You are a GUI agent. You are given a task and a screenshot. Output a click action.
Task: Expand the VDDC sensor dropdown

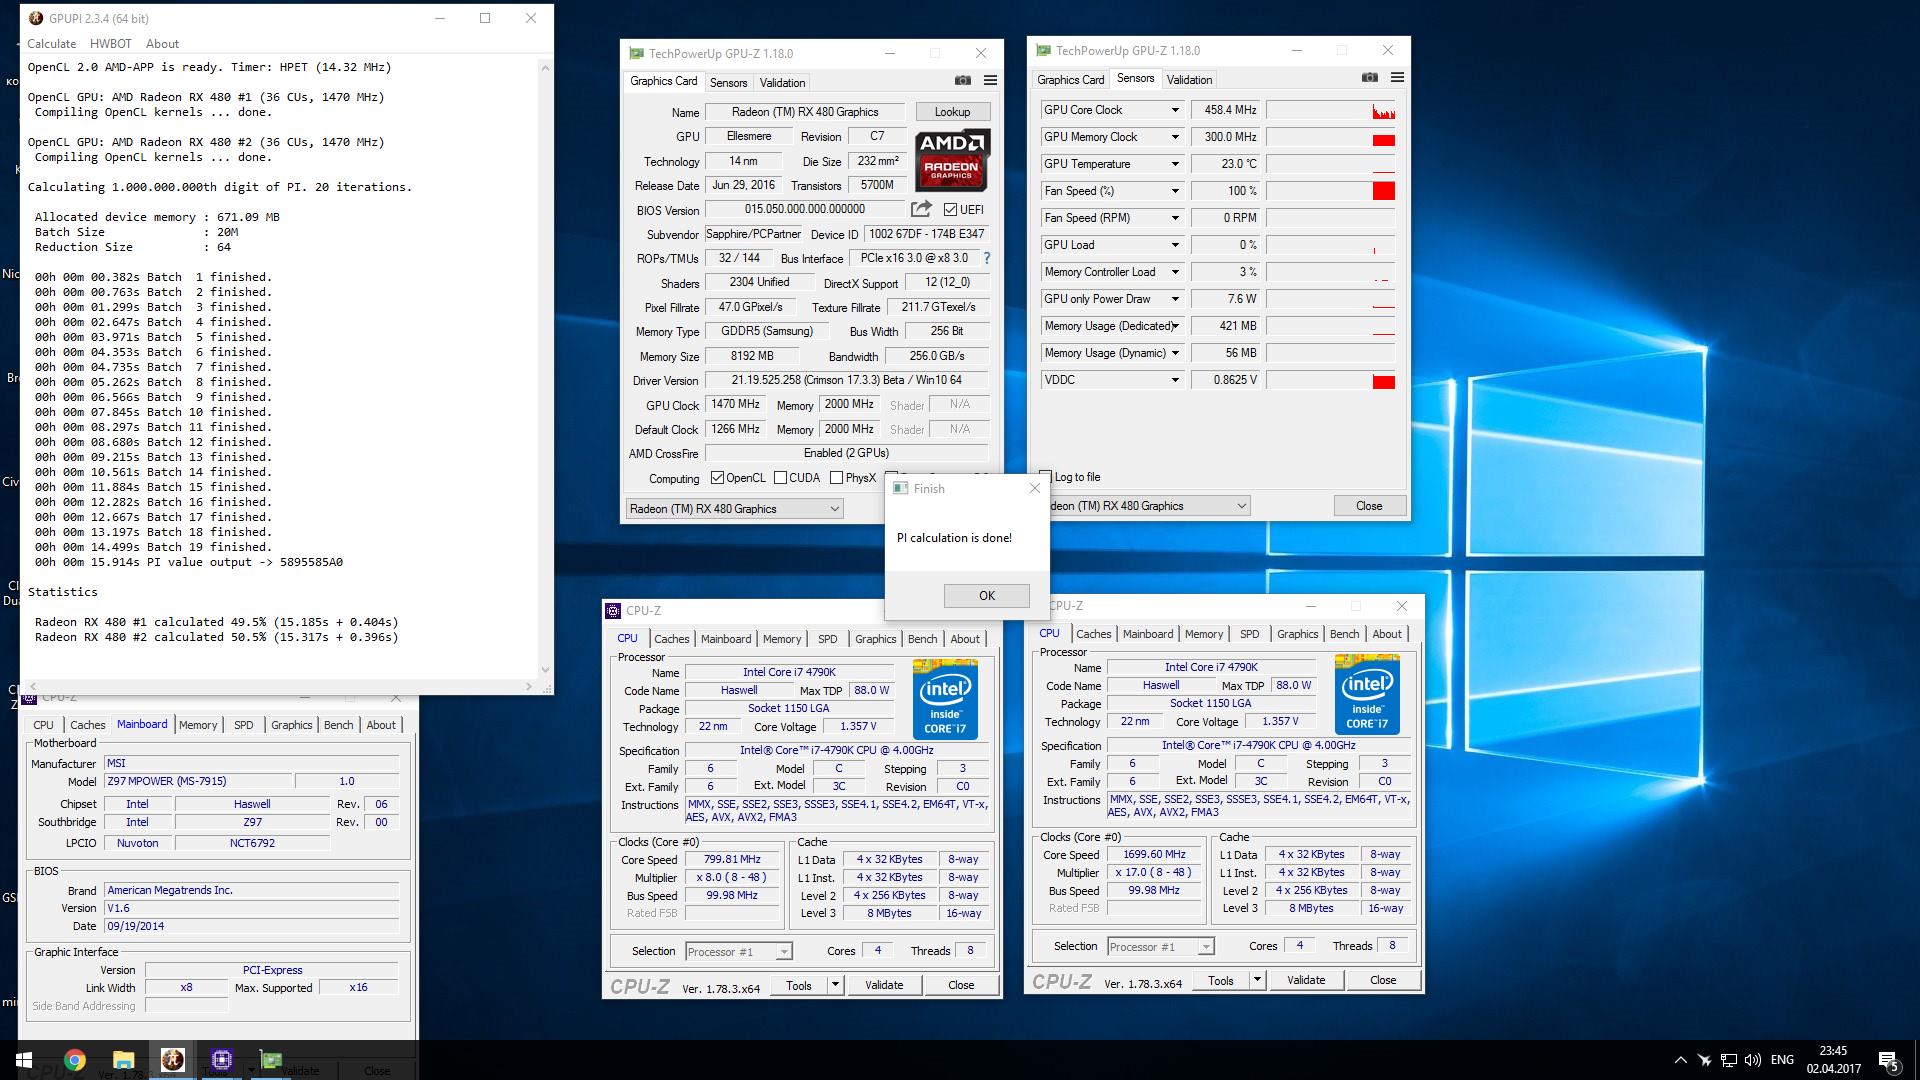pos(1175,380)
